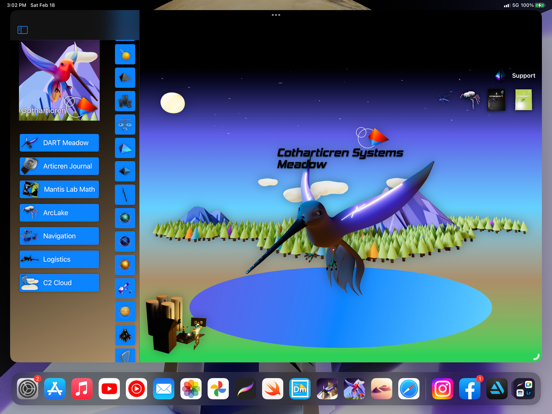
Task: Open the green document cover thumbnail
Action: tap(523, 100)
